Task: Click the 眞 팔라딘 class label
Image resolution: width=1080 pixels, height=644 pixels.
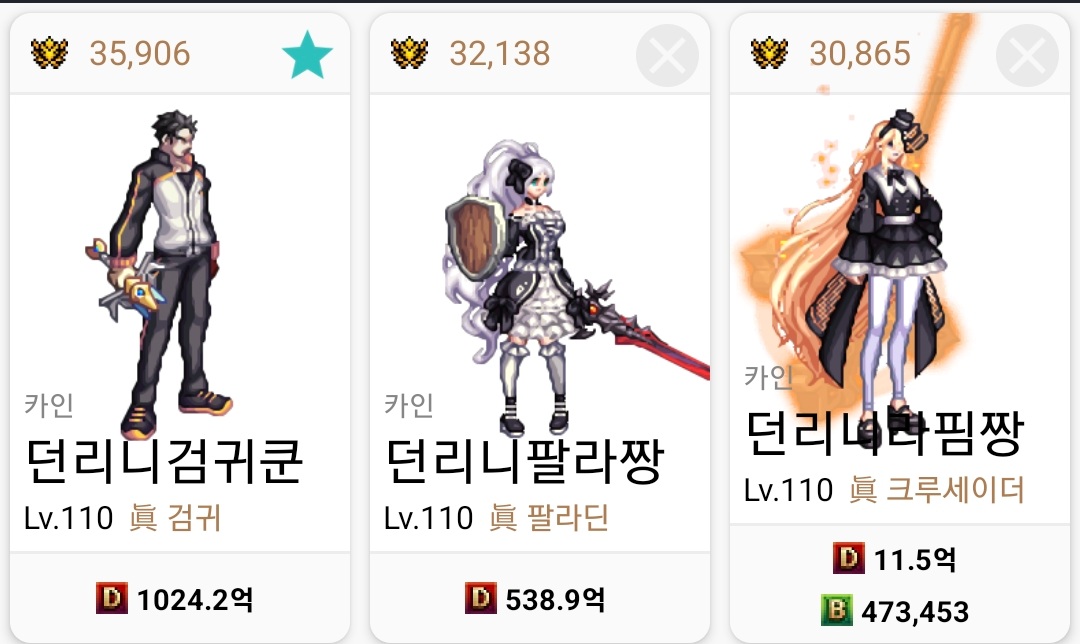Action: [x=549, y=518]
